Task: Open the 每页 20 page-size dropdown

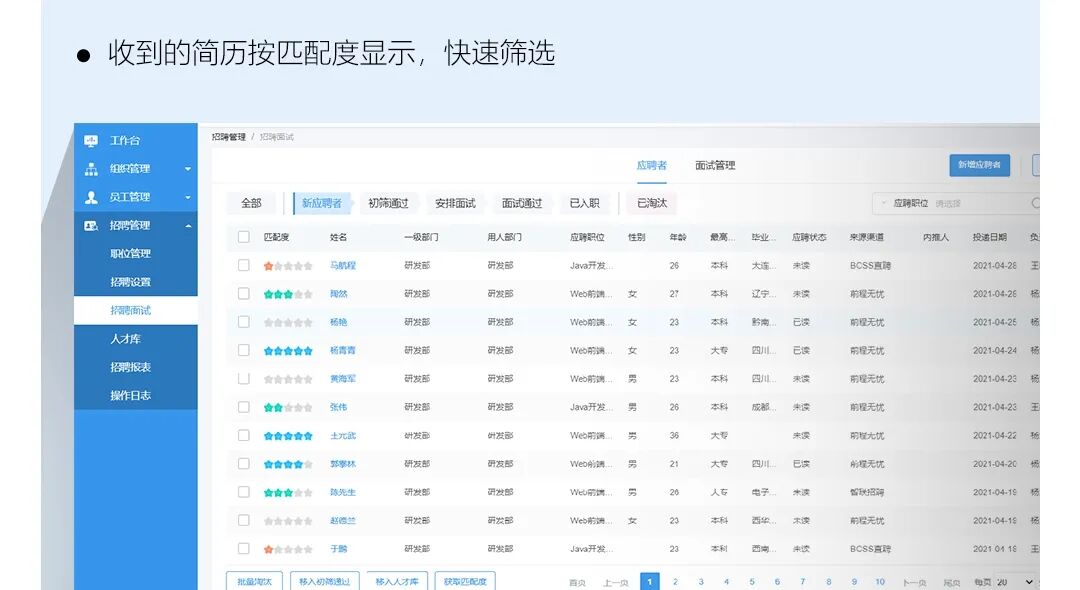Action: click(x=1015, y=582)
